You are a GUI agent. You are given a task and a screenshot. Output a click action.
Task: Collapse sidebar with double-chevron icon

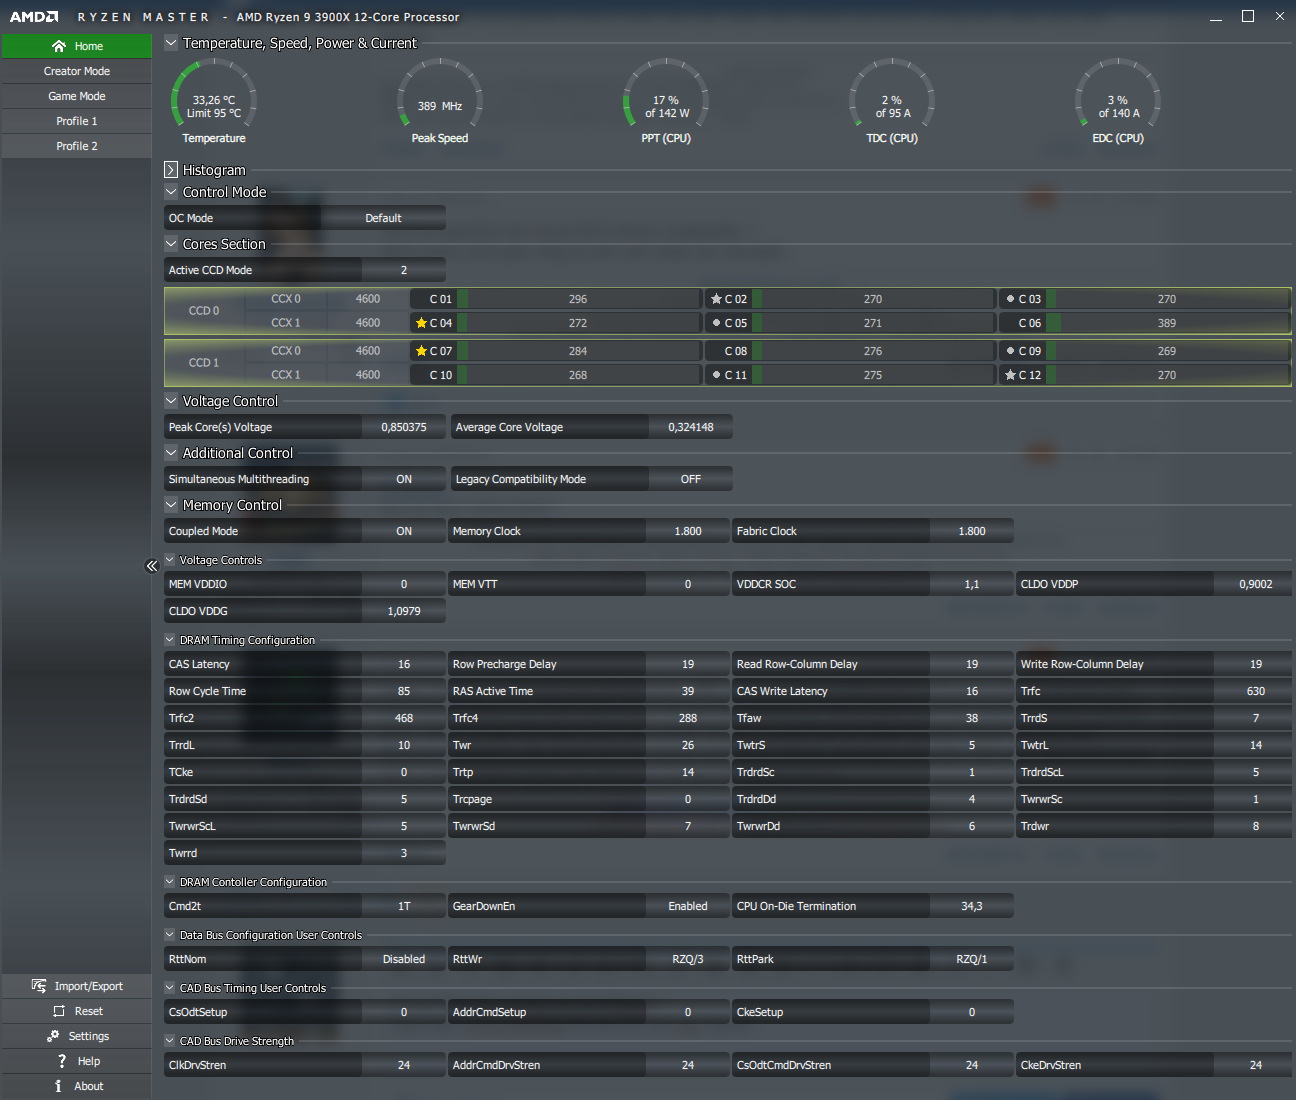click(152, 566)
